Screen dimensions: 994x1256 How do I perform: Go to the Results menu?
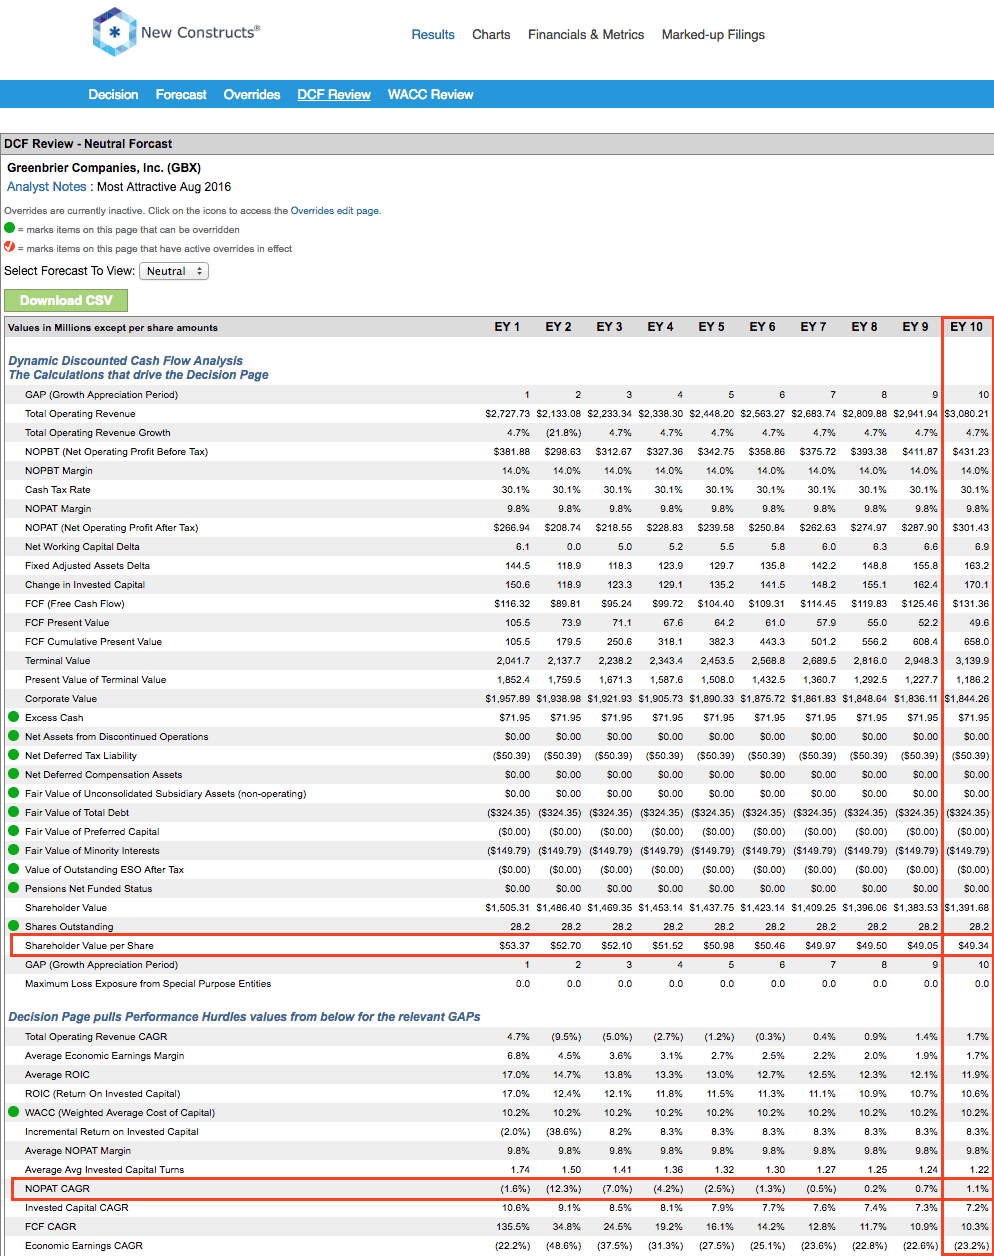(x=433, y=34)
